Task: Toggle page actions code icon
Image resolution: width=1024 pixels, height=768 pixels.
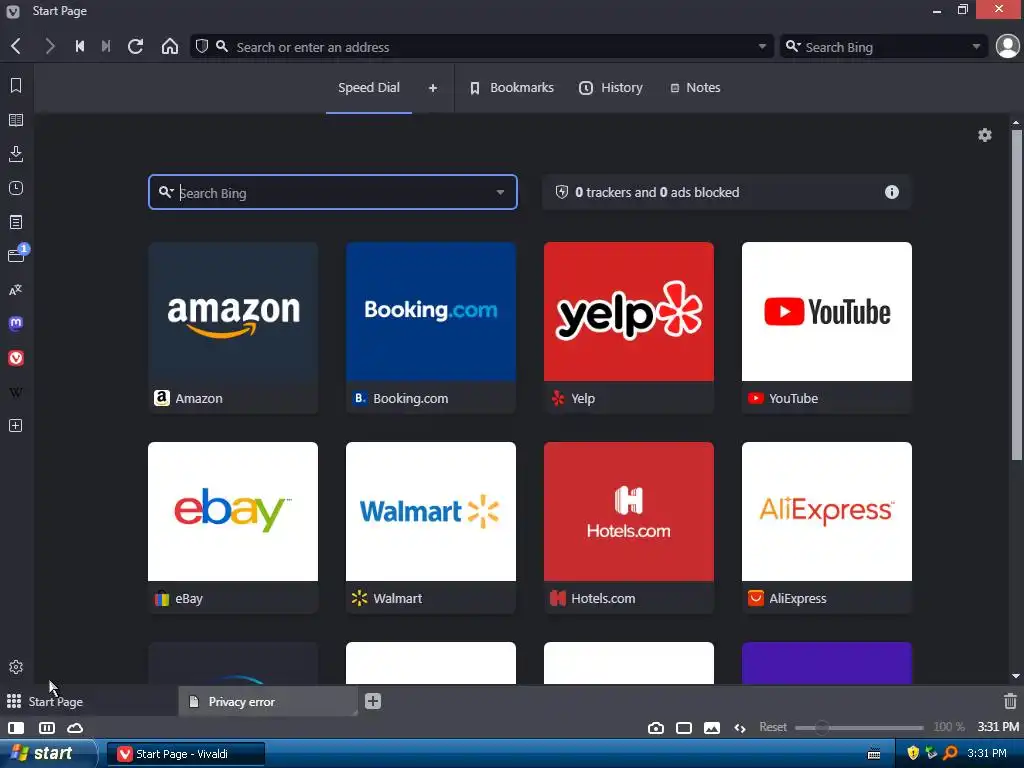Action: click(x=739, y=728)
